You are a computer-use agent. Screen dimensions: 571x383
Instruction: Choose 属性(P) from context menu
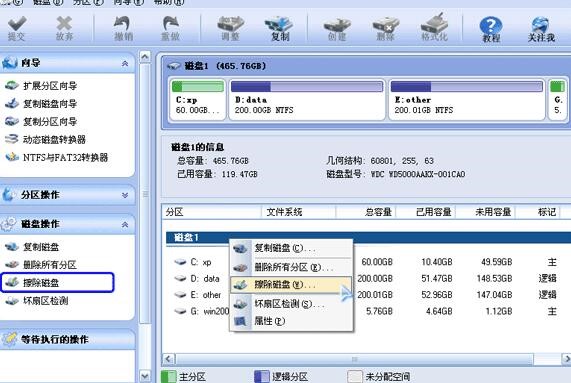click(291, 321)
